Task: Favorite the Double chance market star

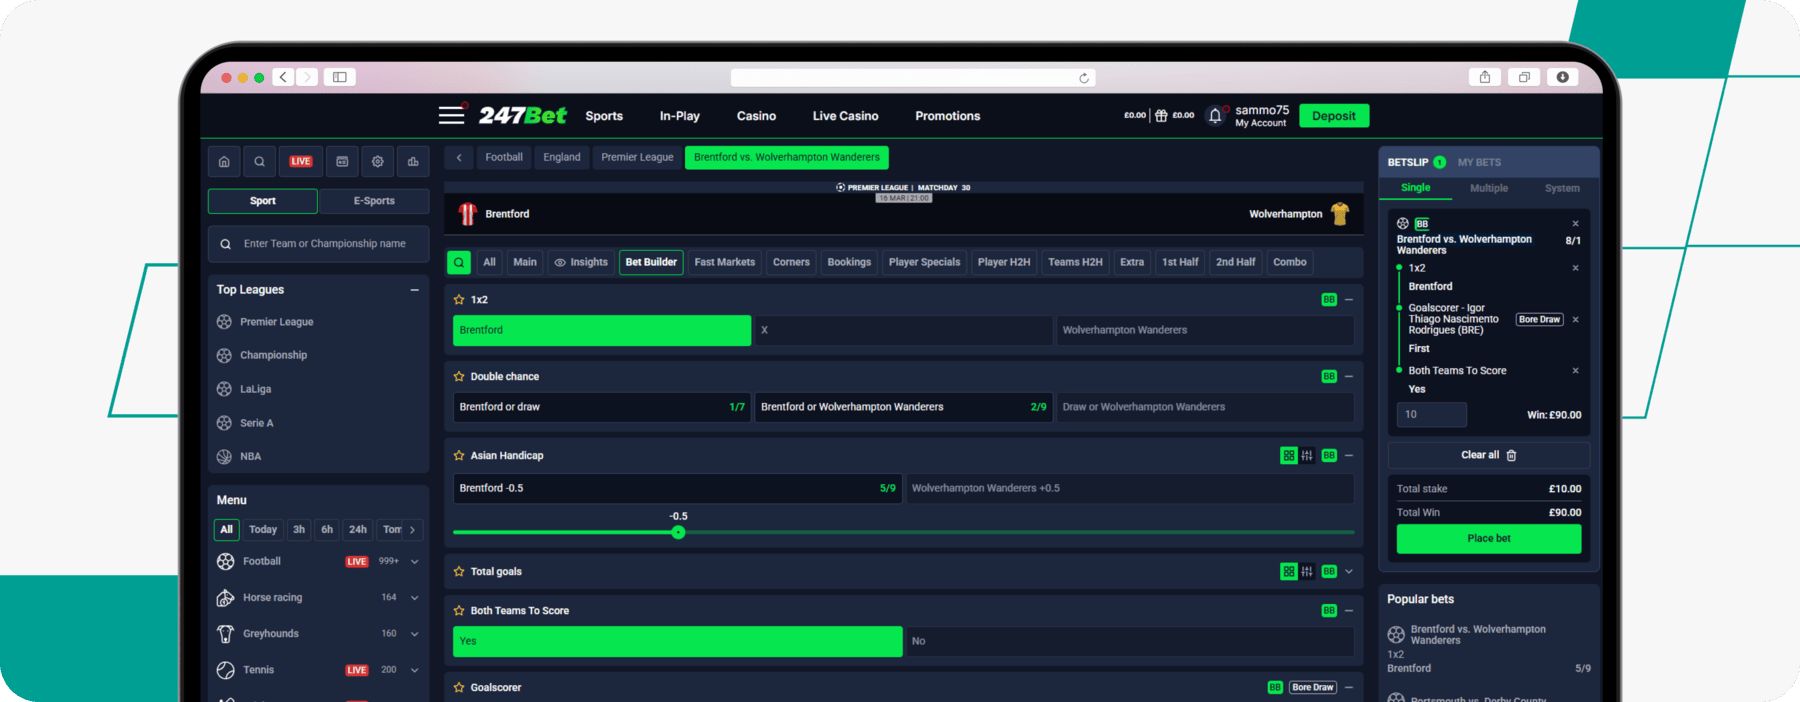Action: pos(459,377)
